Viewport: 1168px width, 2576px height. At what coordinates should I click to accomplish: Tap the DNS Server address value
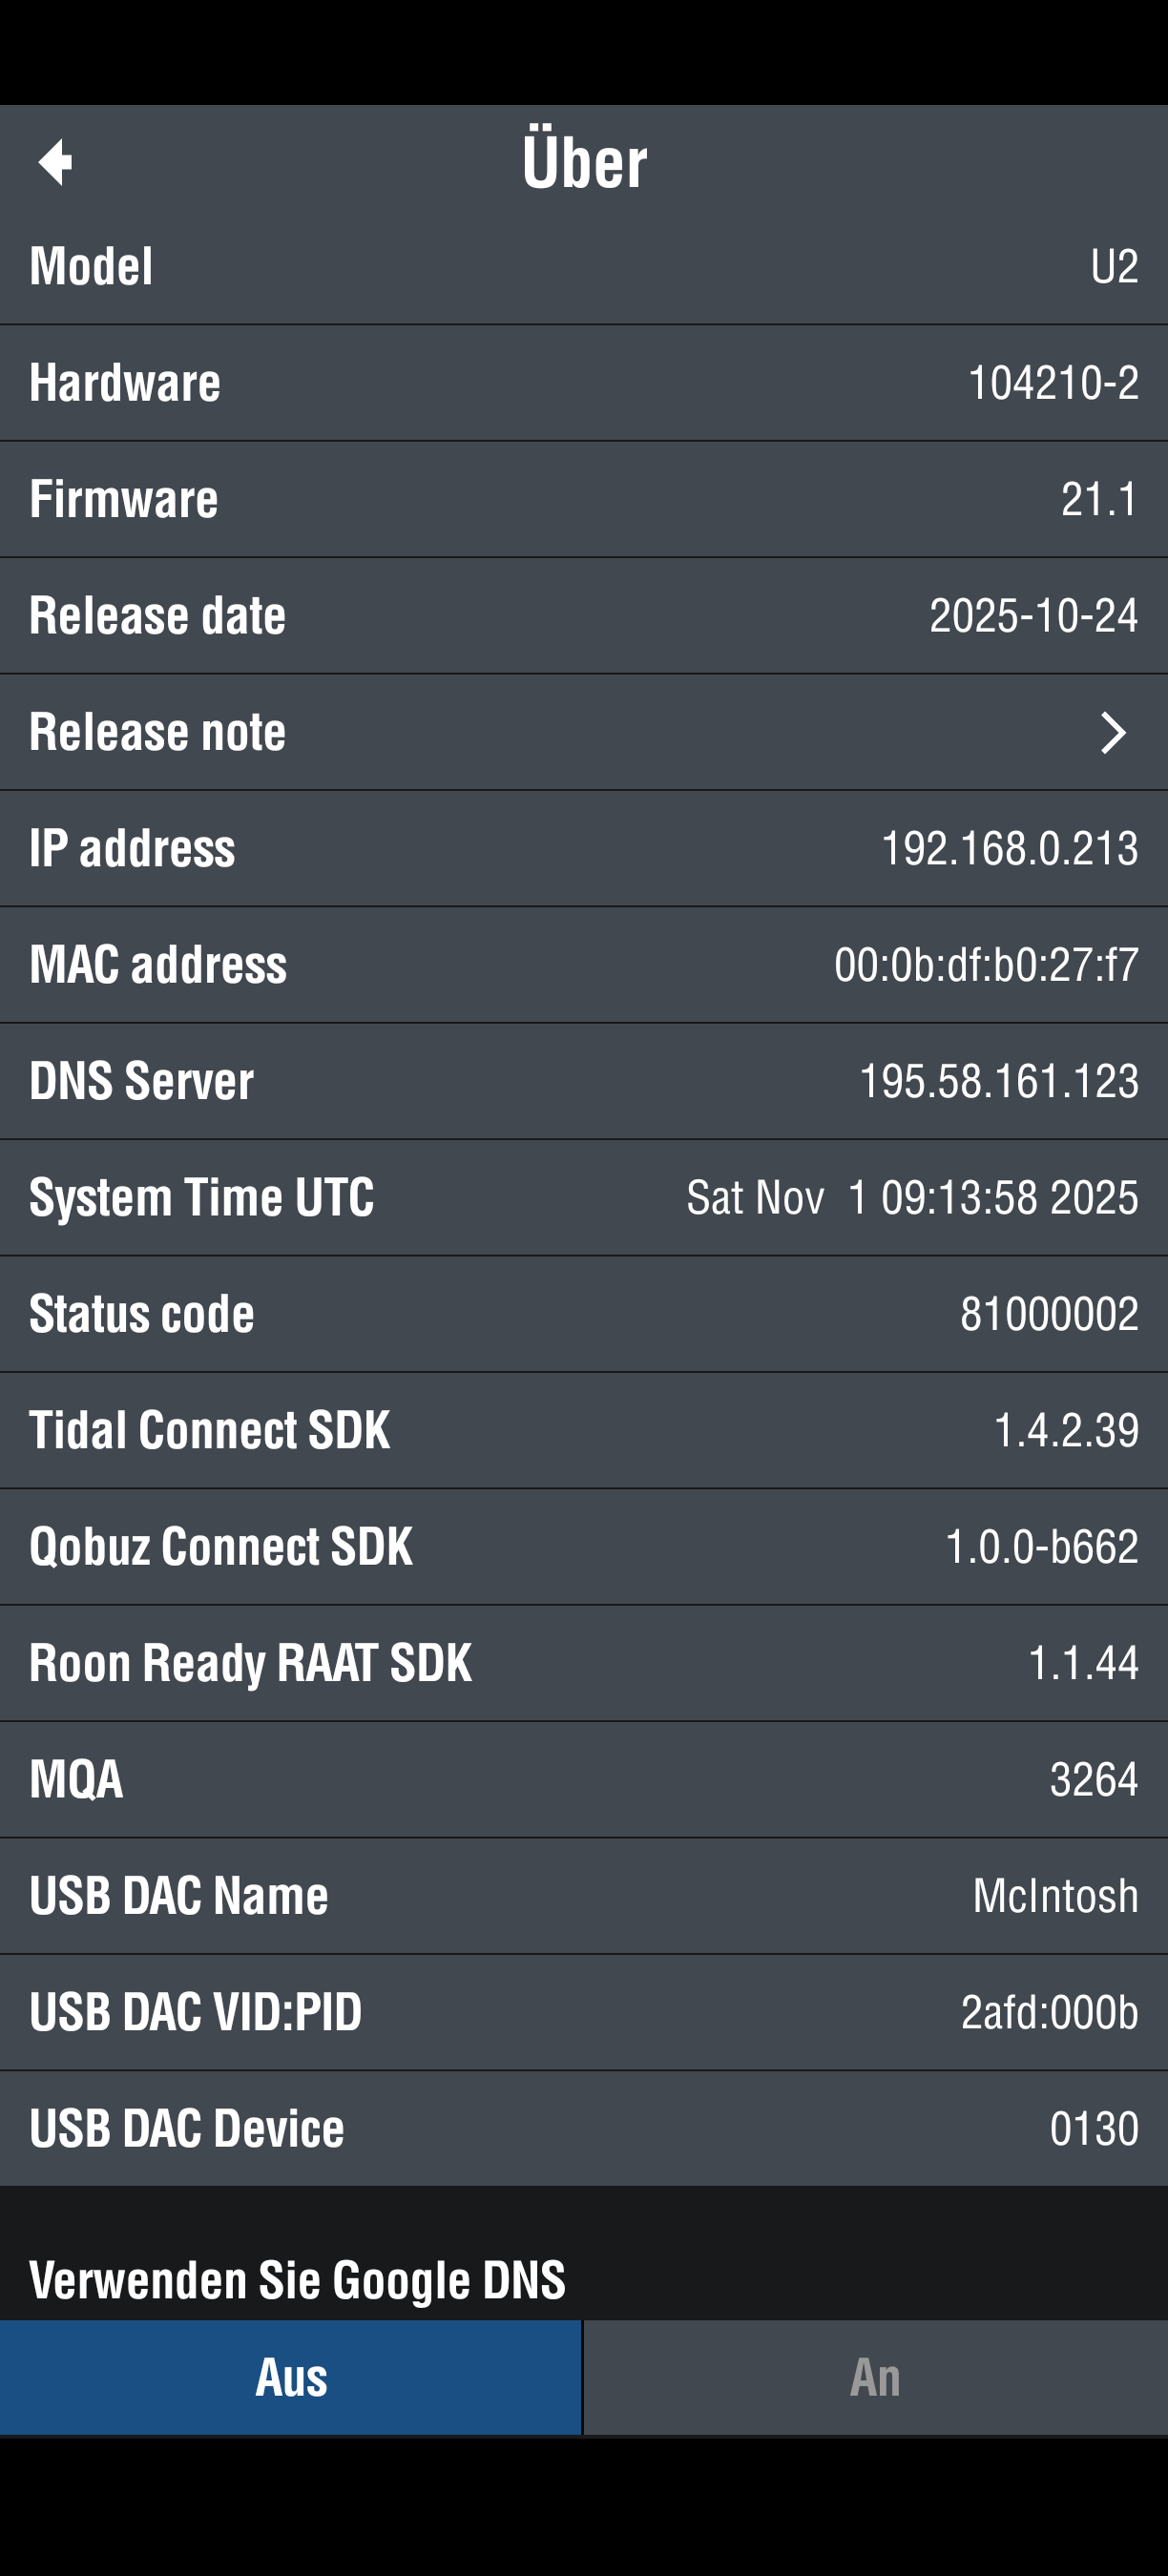[x=998, y=1081]
